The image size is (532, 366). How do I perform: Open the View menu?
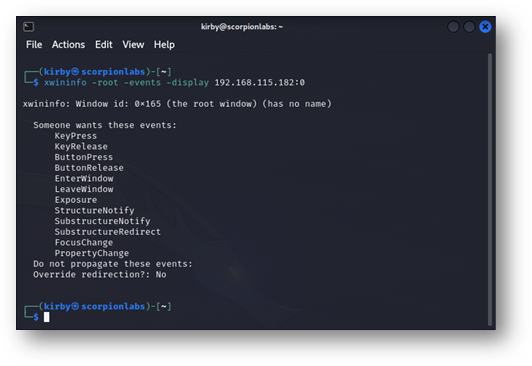tap(133, 44)
